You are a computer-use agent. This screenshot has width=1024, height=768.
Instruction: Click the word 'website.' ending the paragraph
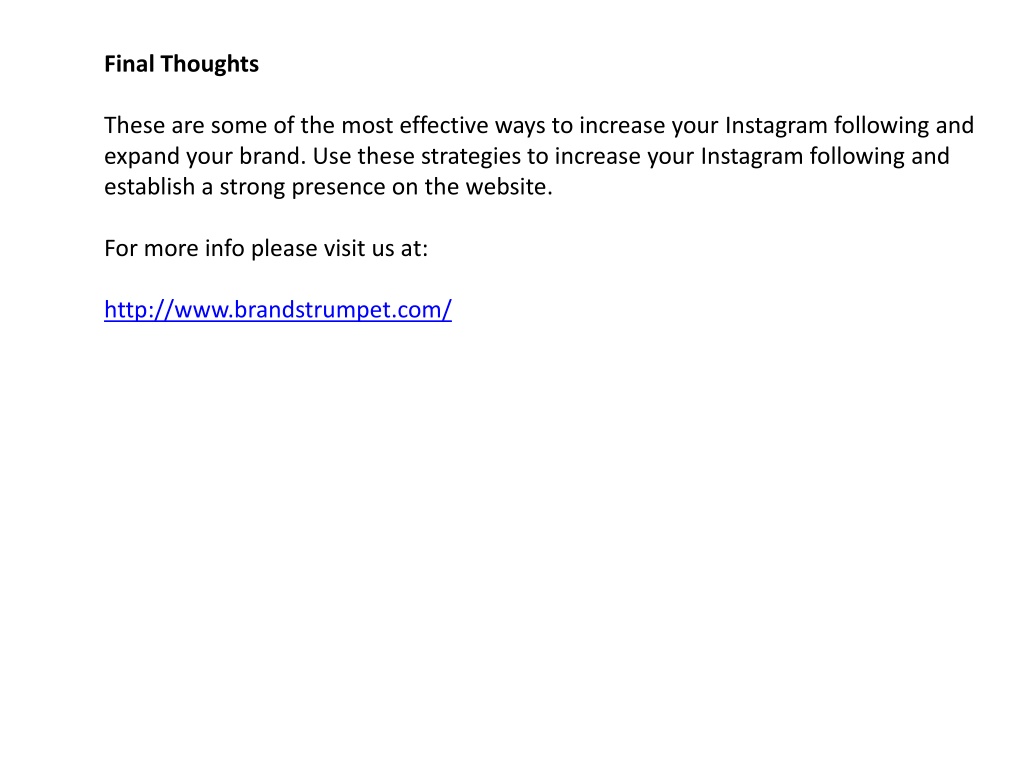click(509, 187)
